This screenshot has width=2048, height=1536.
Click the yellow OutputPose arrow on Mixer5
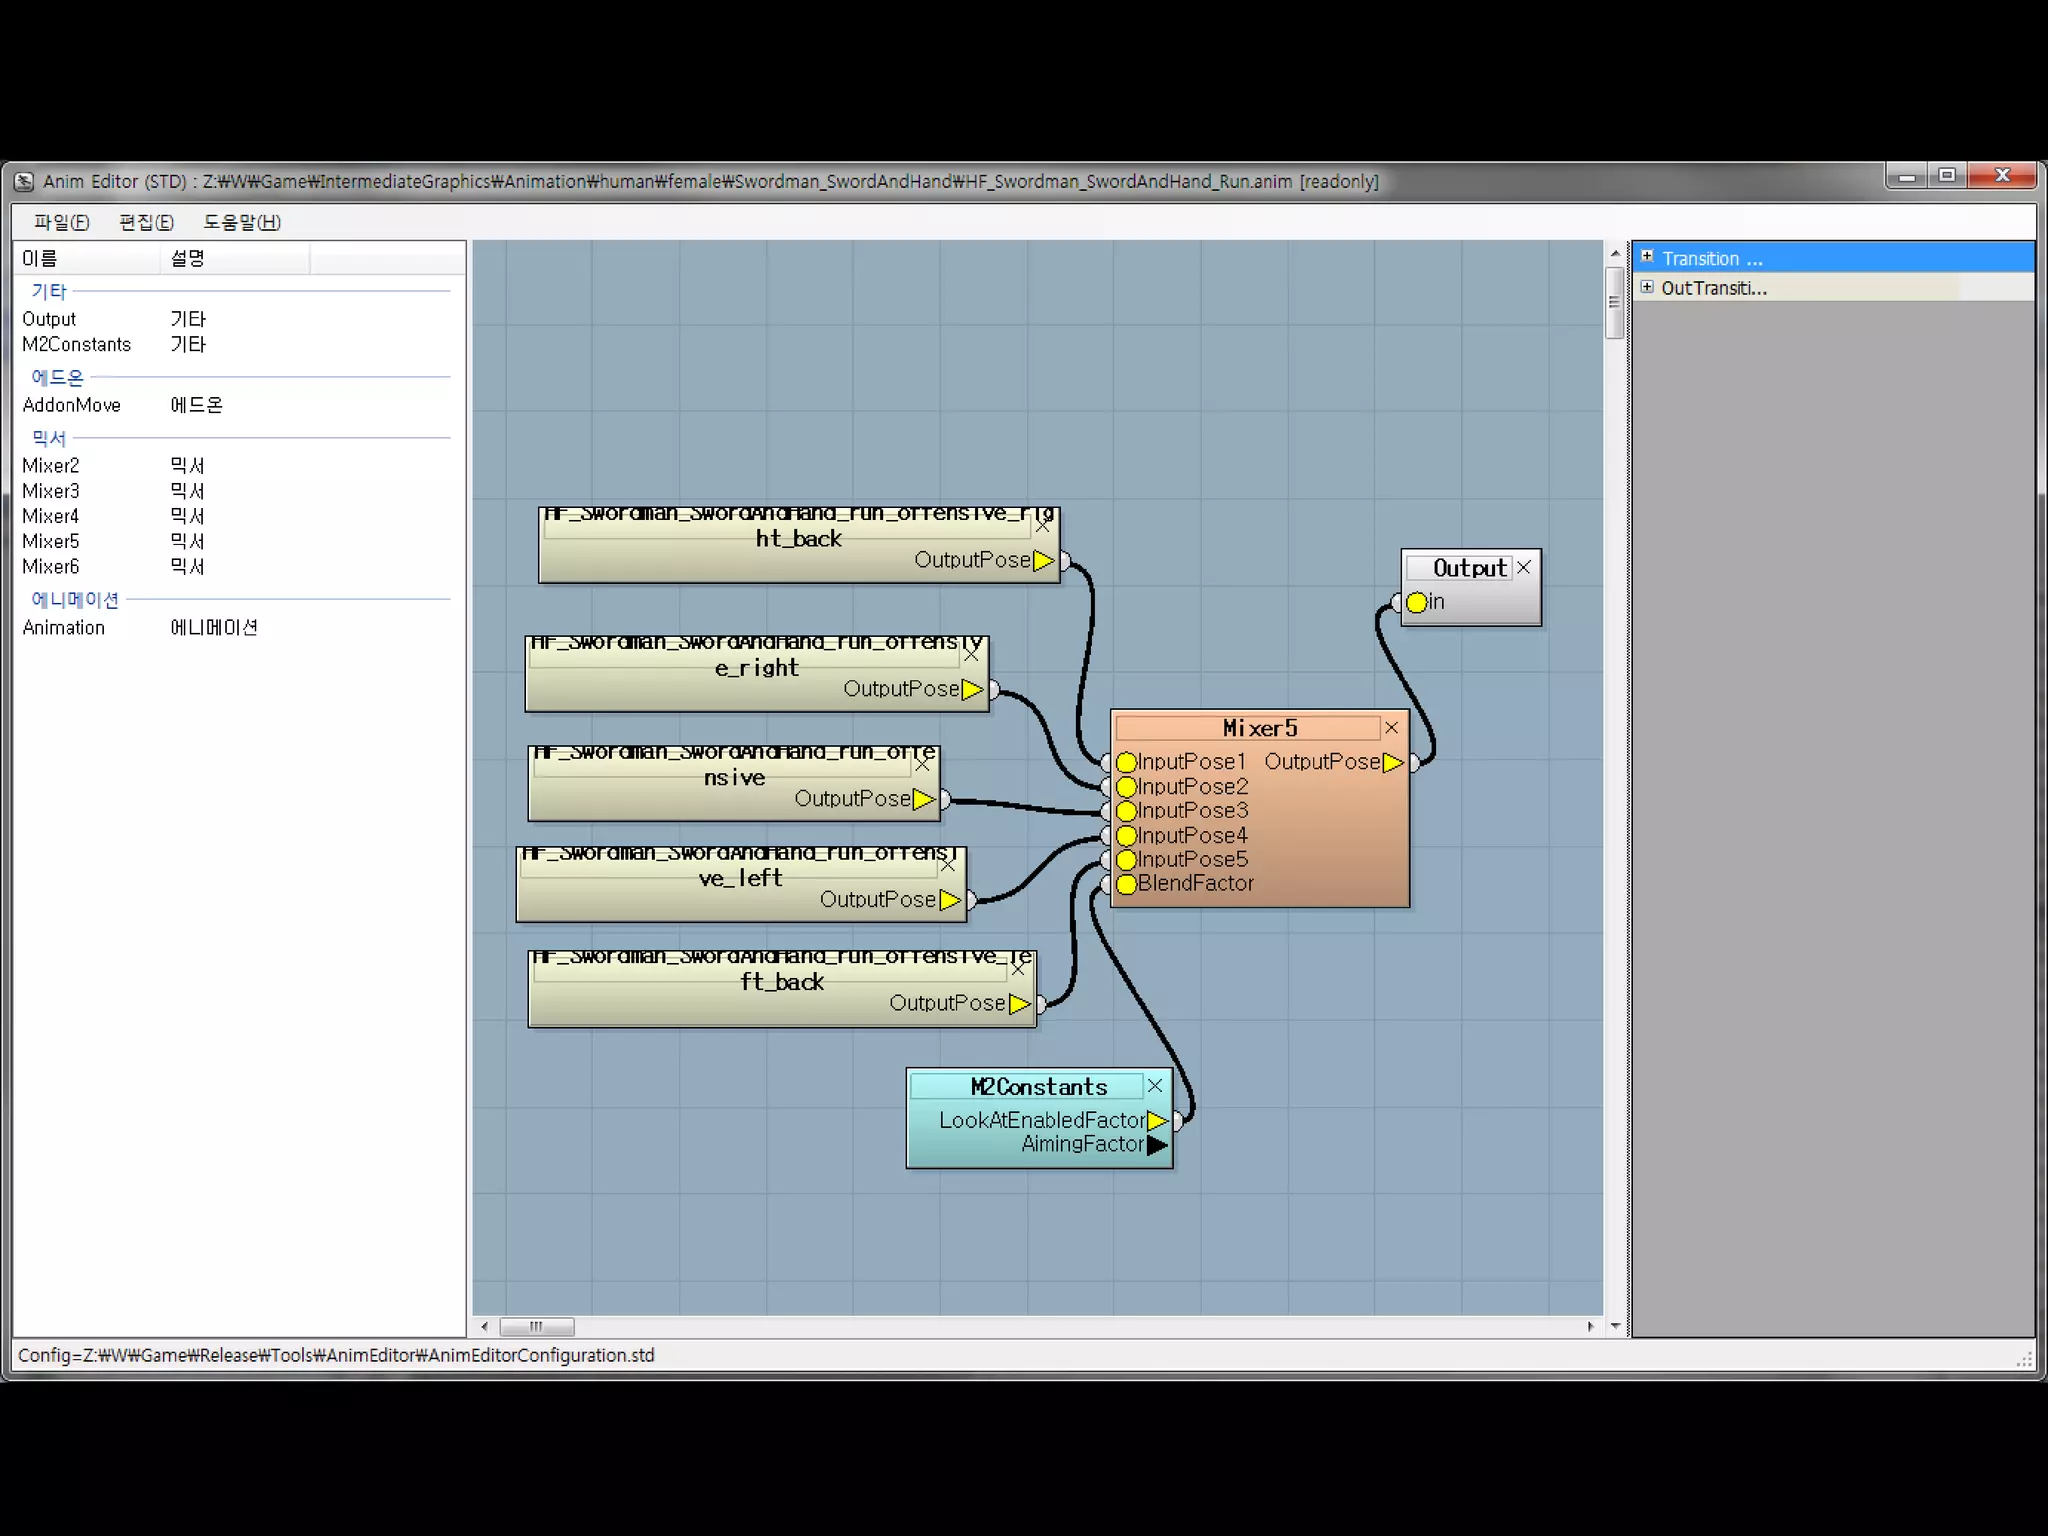coord(1393,762)
